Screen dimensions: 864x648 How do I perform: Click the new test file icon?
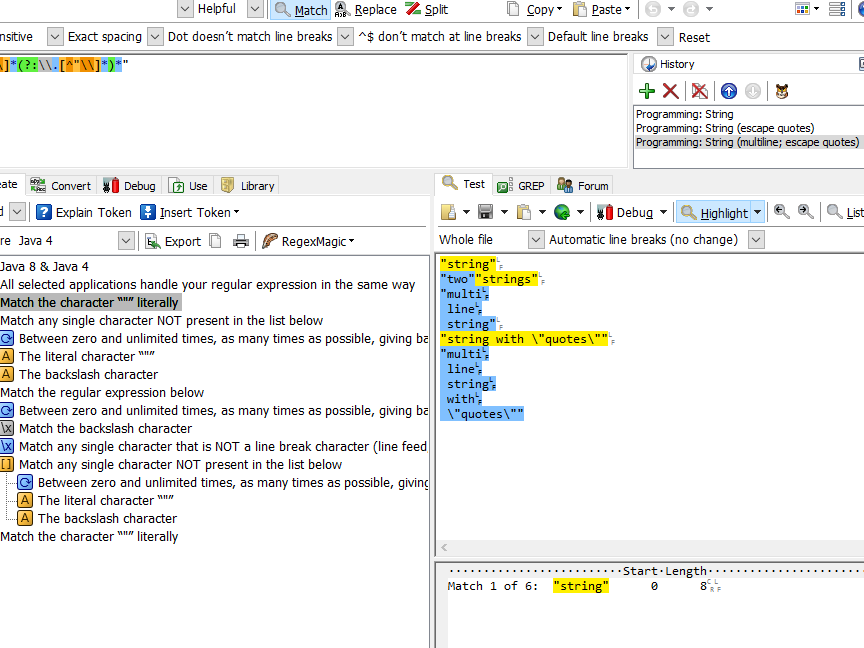click(449, 212)
